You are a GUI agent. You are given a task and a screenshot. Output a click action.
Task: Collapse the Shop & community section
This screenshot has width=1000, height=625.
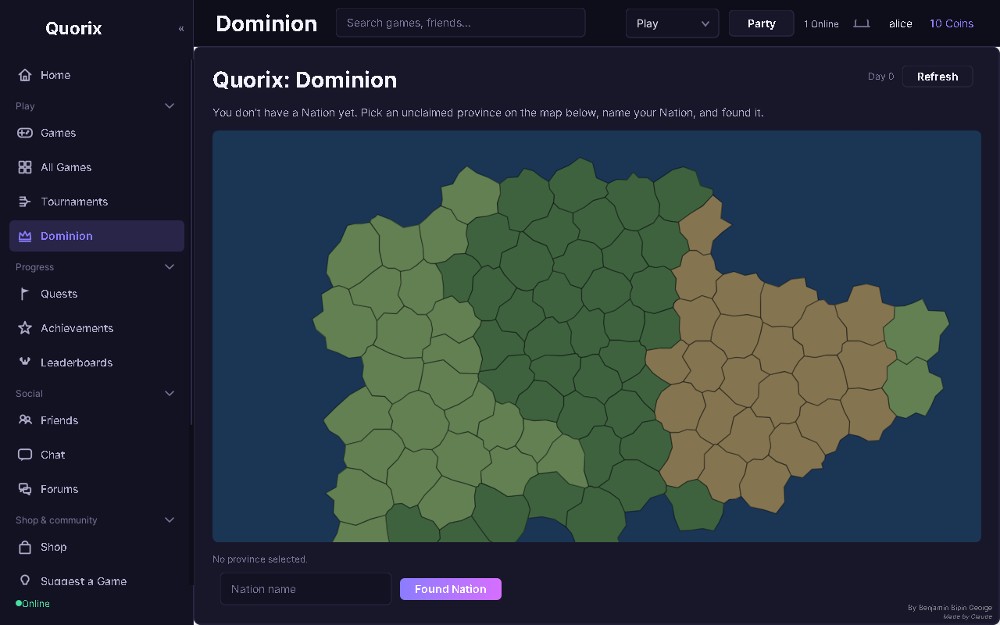point(170,520)
